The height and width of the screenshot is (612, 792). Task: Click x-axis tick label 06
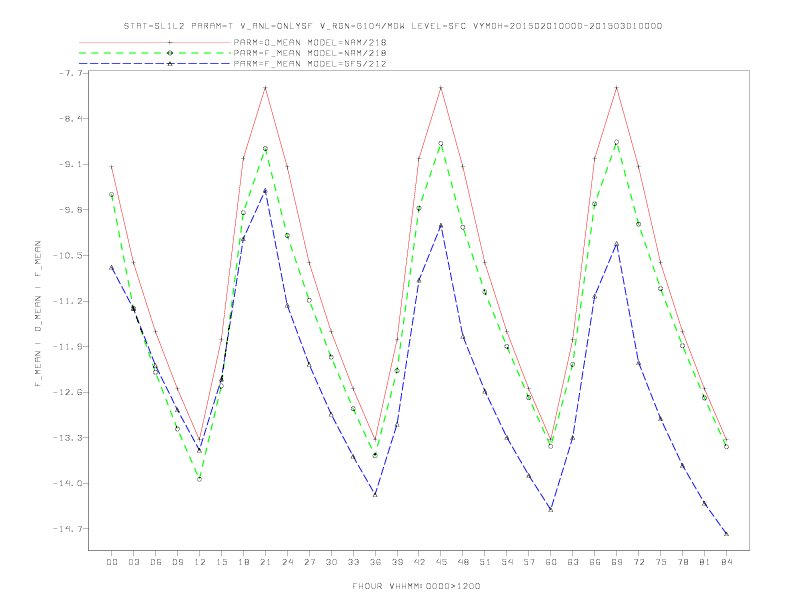click(156, 562)
